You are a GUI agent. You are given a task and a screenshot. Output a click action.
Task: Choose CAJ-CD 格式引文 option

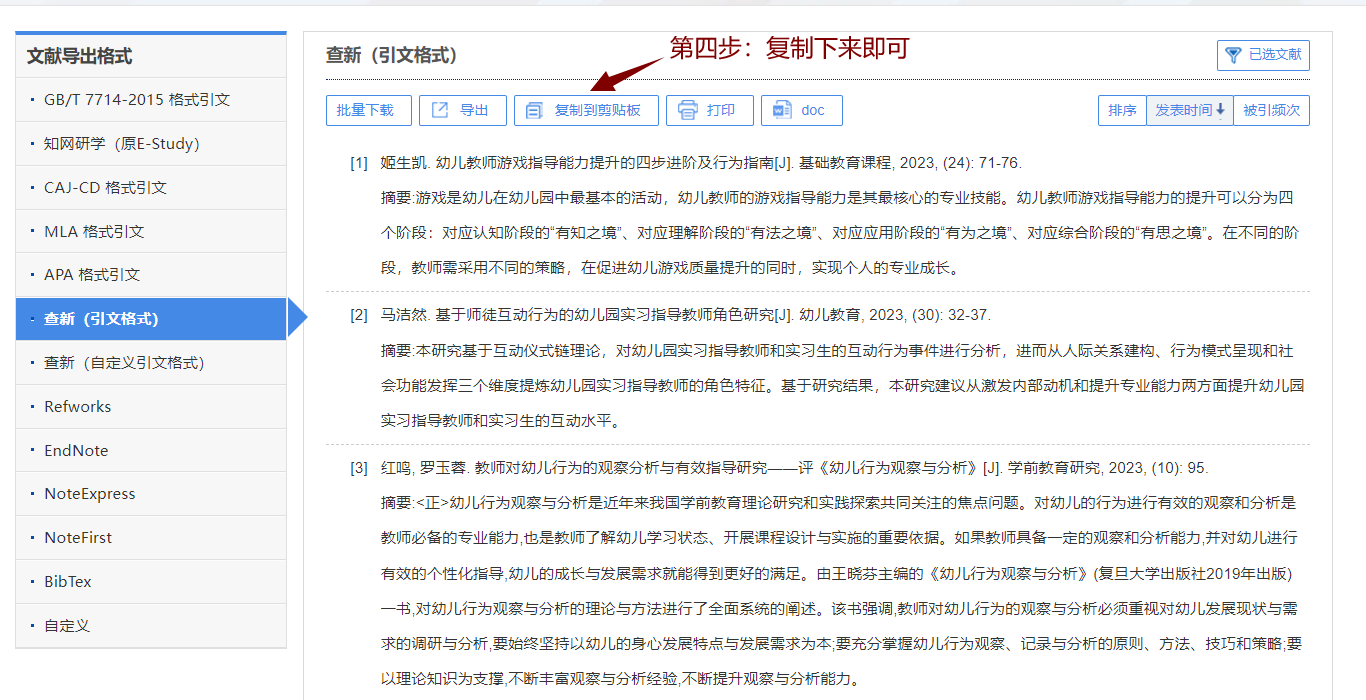105,188
